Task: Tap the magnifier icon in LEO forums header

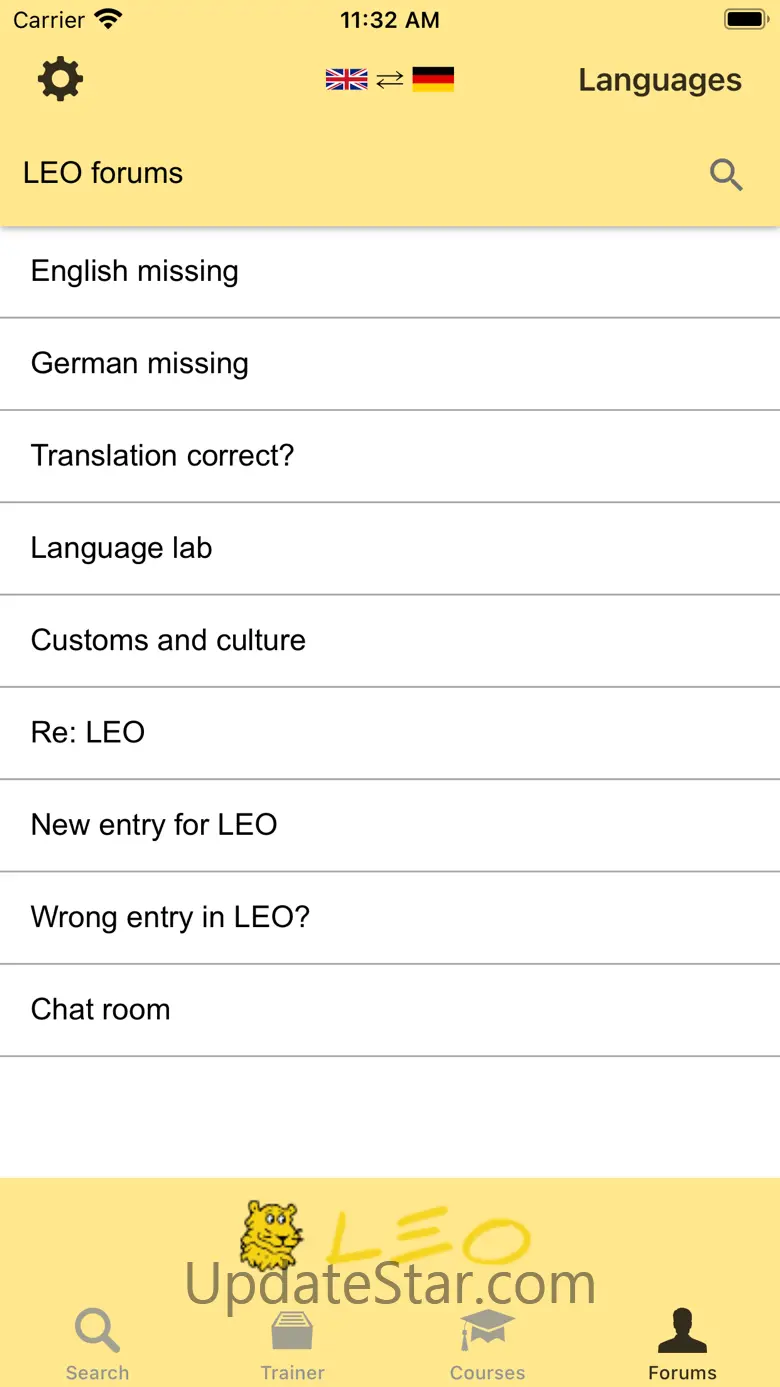Action: point(726,175)
